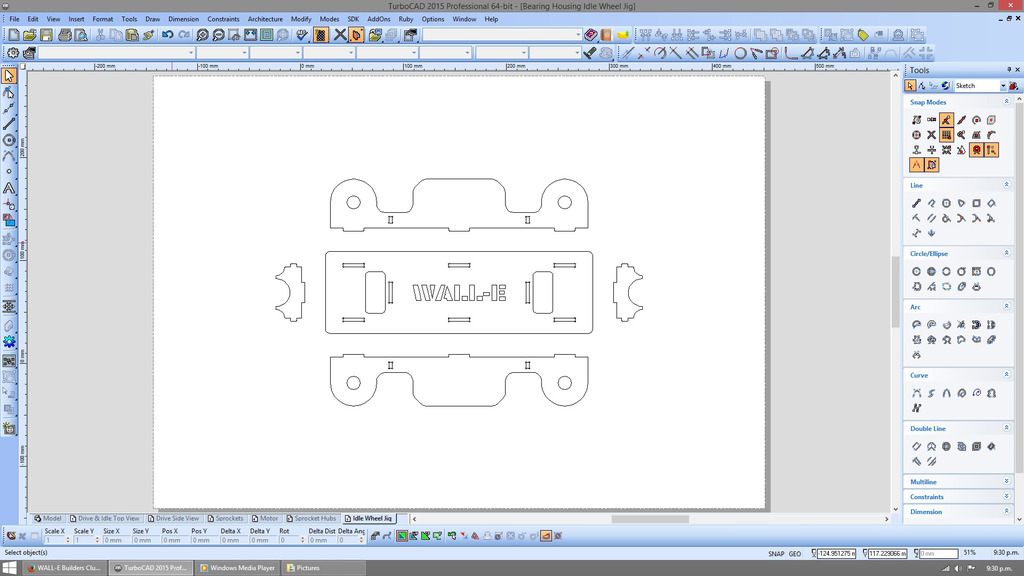
Task: Open the purple help book icon
Action: click(x=590, y=35)
